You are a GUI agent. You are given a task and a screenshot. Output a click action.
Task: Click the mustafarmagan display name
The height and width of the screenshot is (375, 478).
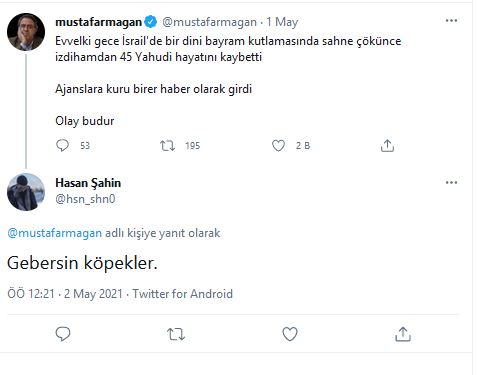tap(99, 22)
